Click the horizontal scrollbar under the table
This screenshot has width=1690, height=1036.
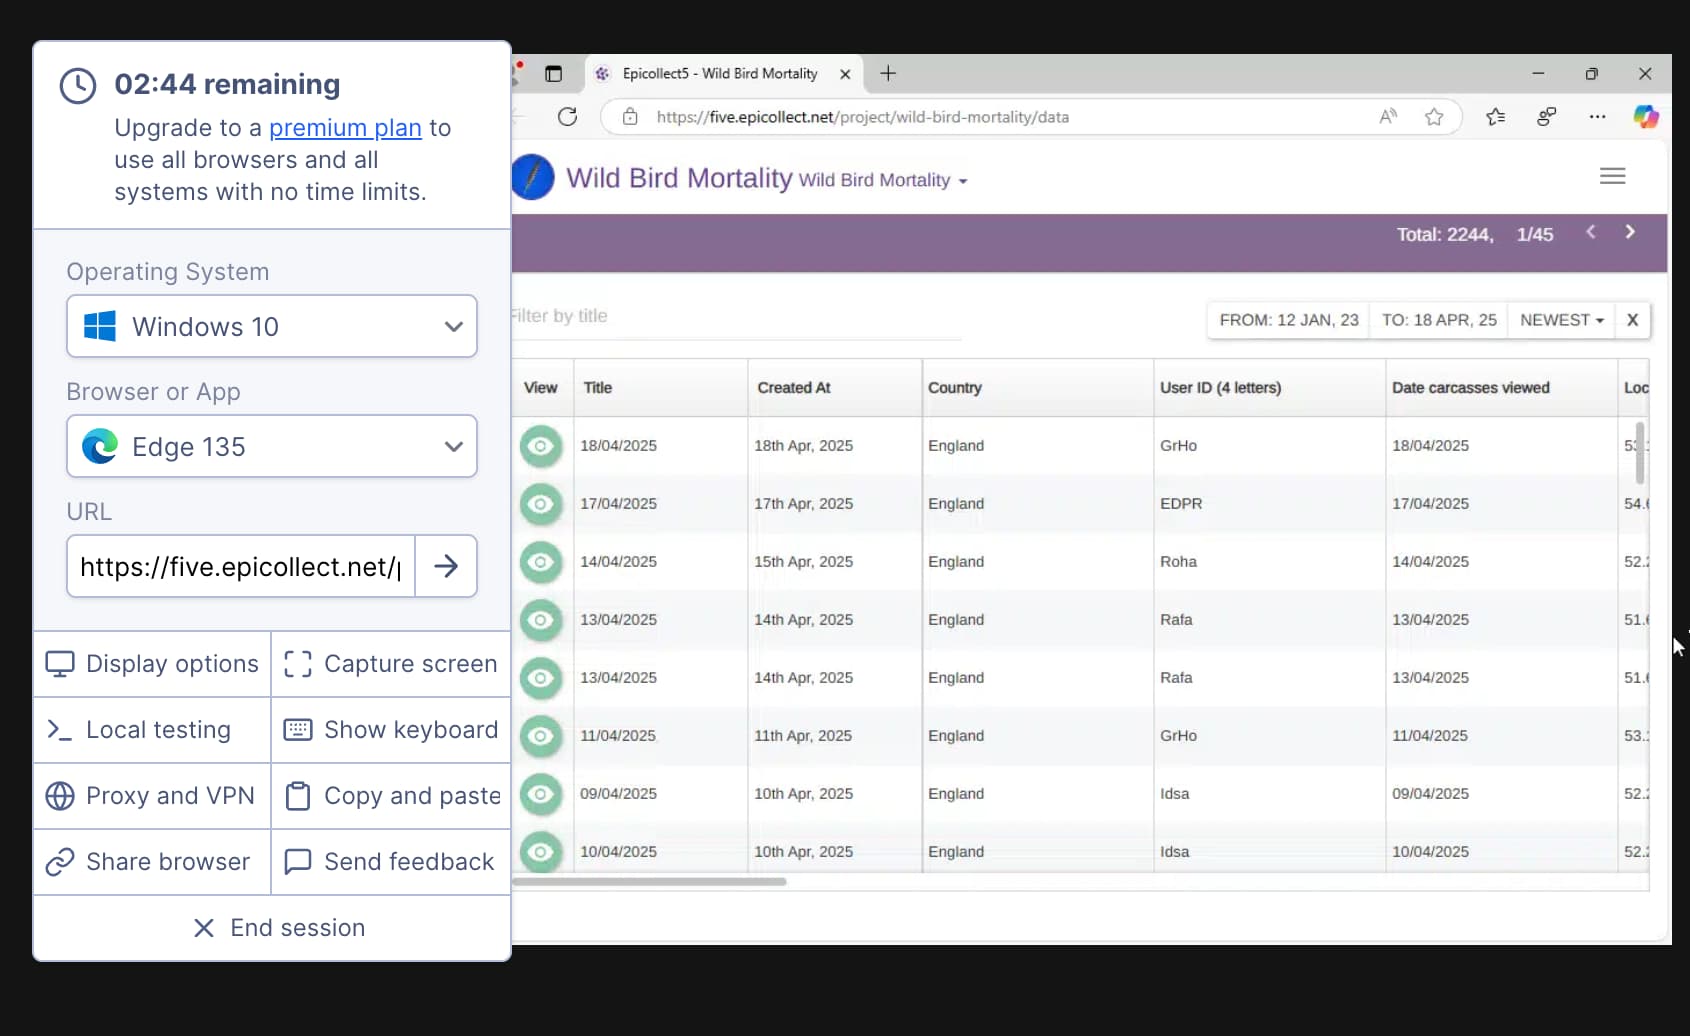(650, 882)
